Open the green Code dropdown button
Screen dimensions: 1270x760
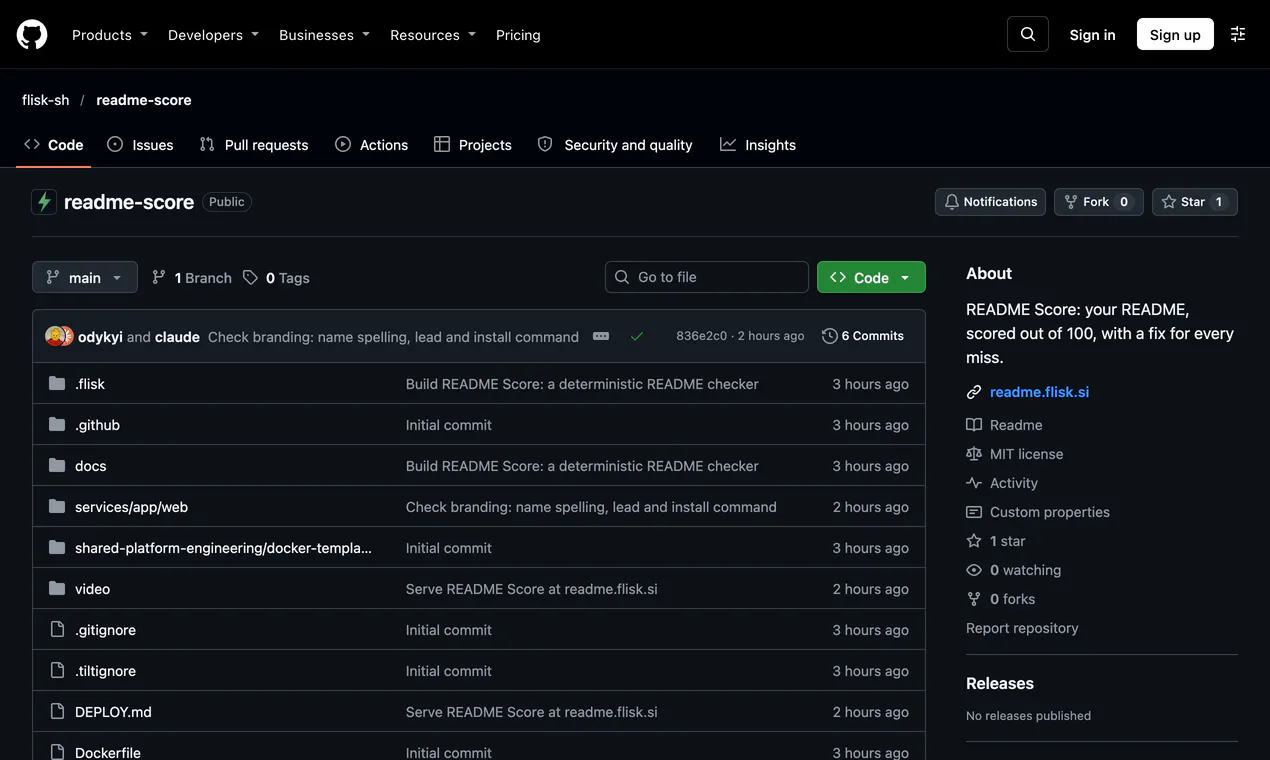(871, 277)
